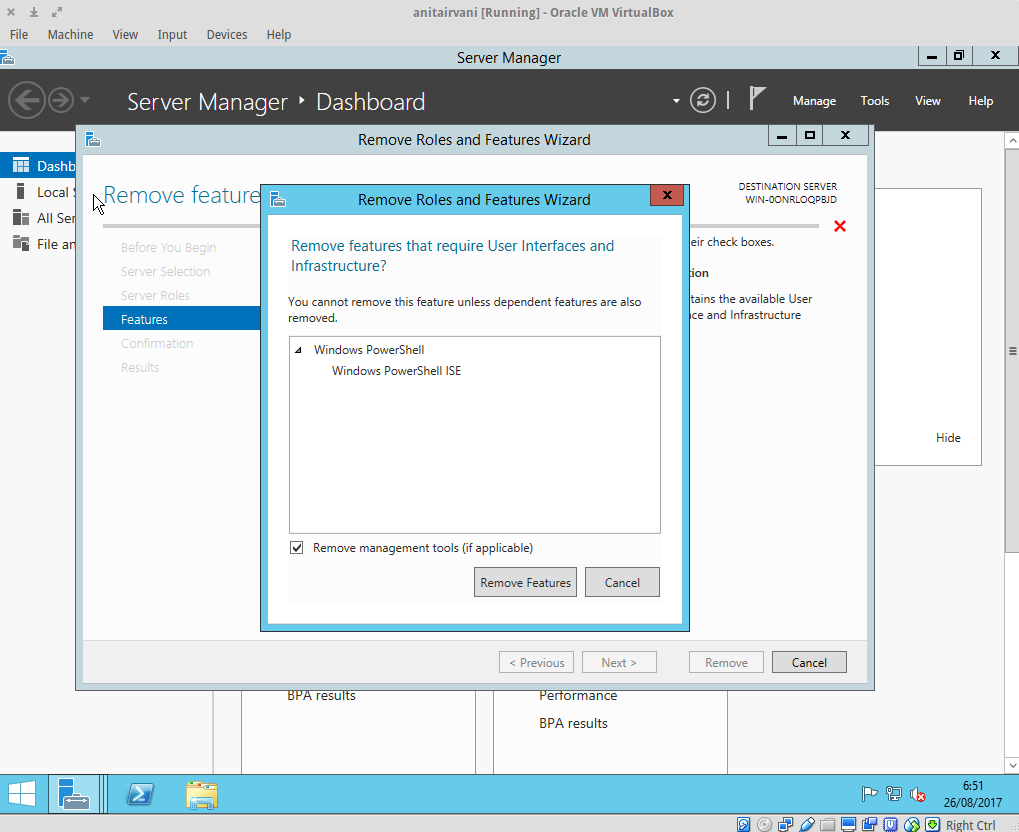Click the Remove Features button
1019x832 pixels.
click(x=525, y=582)
